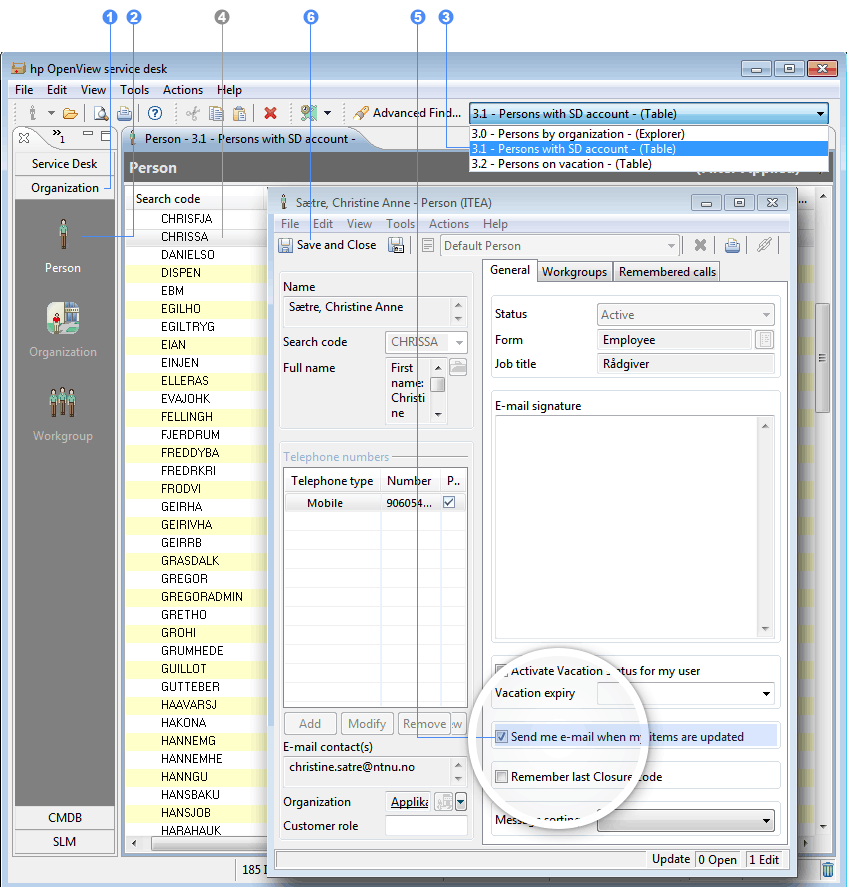This screenshot has height=887, width=847.
Task: Toggle Send me e-mail when items updated
Action: pos(502,737)
